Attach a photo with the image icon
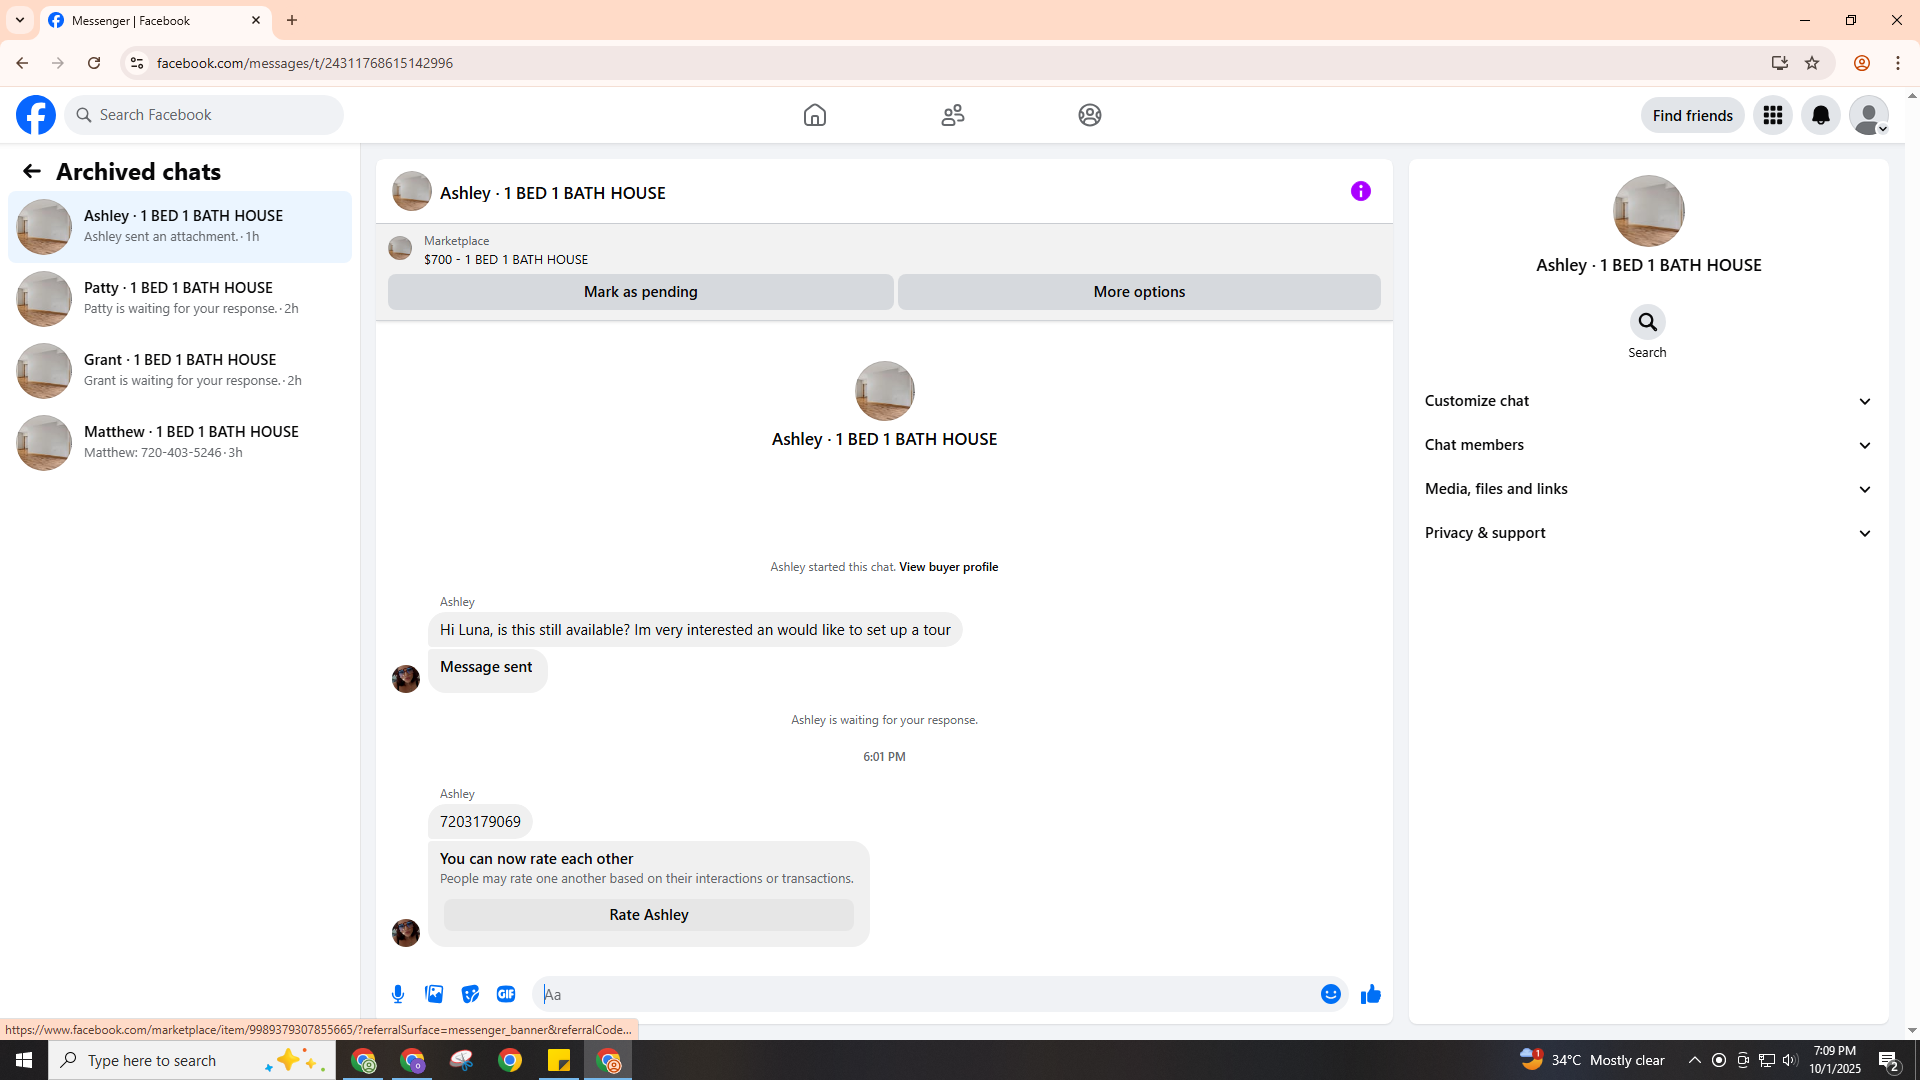Viewport: 1920px width, 1080px height. tap(434, 994)
